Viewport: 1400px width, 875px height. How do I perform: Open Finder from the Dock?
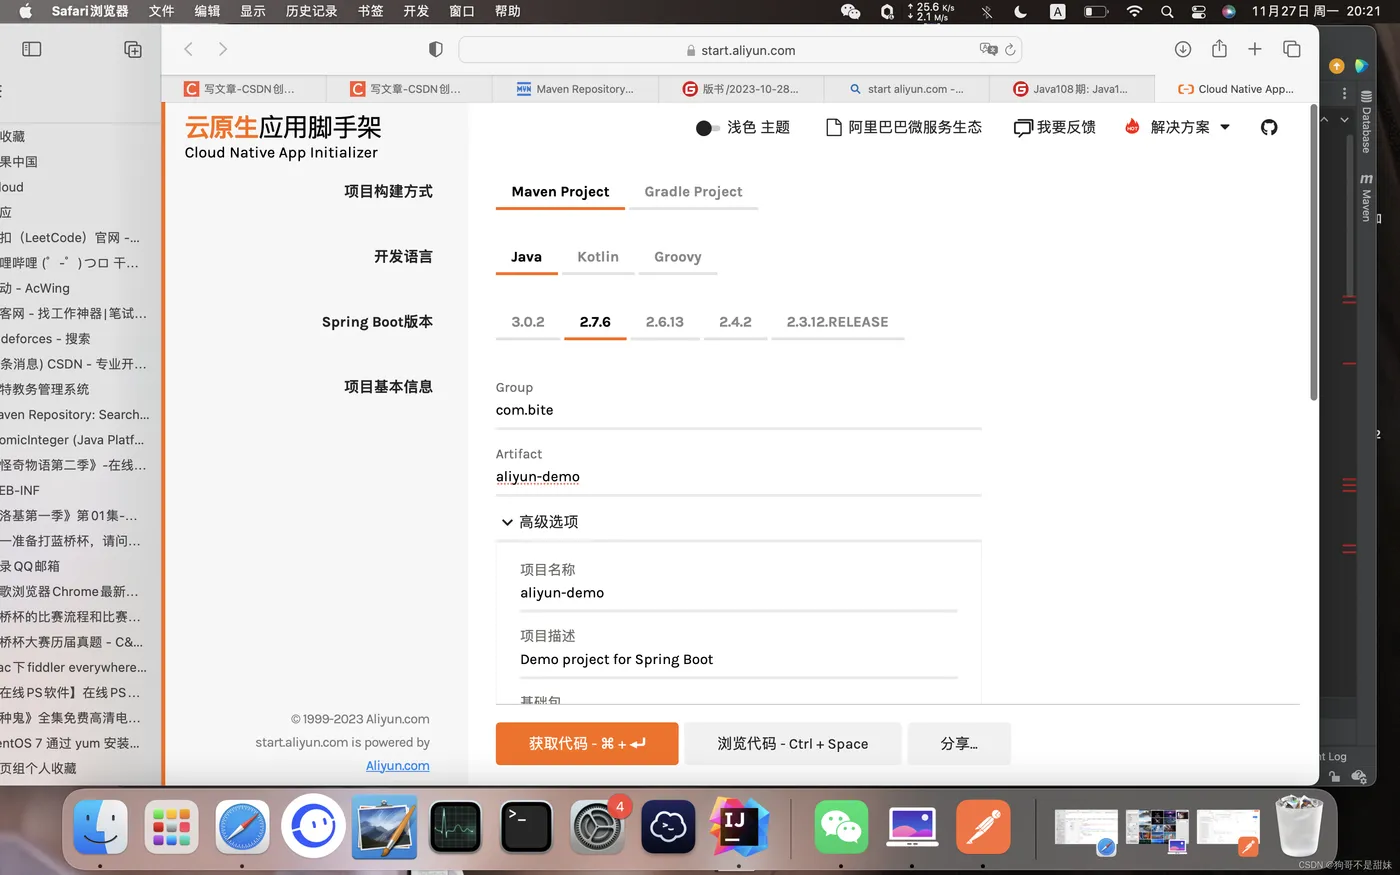pos(101,827)
